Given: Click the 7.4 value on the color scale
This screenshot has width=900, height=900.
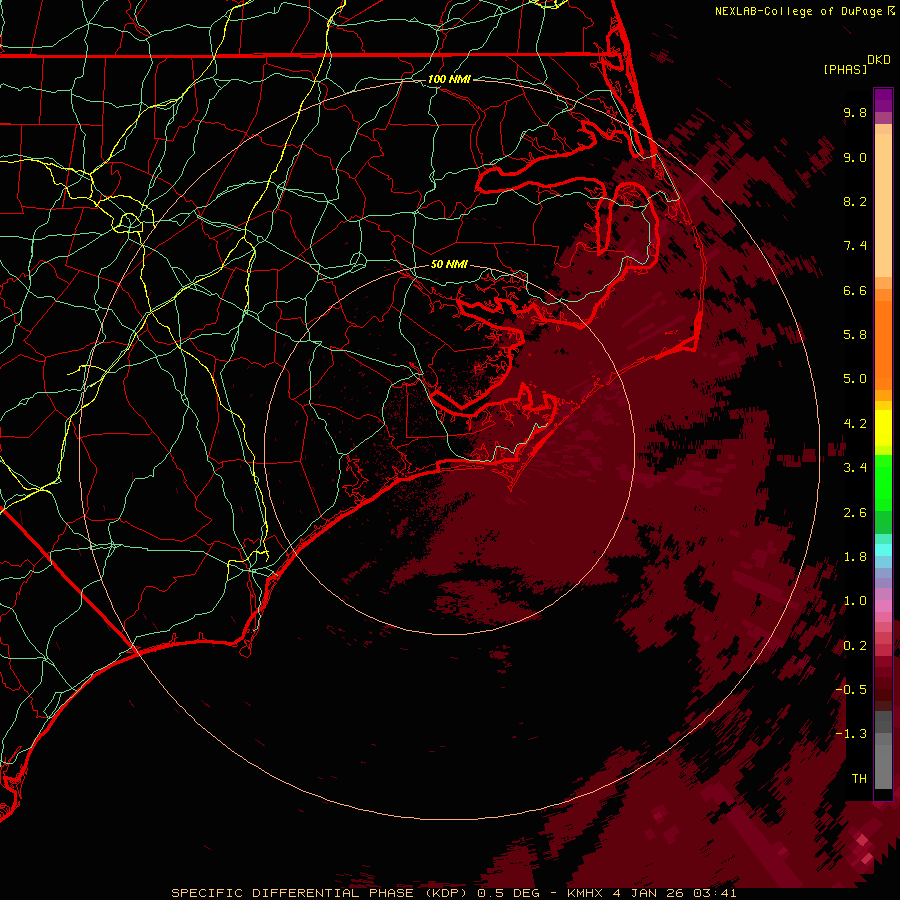Looking at the screenshot, I should (x=855, y=246).
